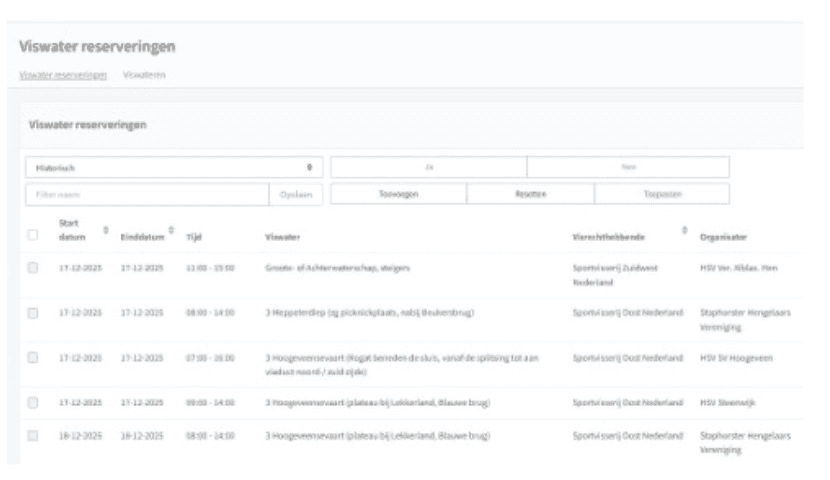
Task: Choose the Ja option
Action: 428,167
